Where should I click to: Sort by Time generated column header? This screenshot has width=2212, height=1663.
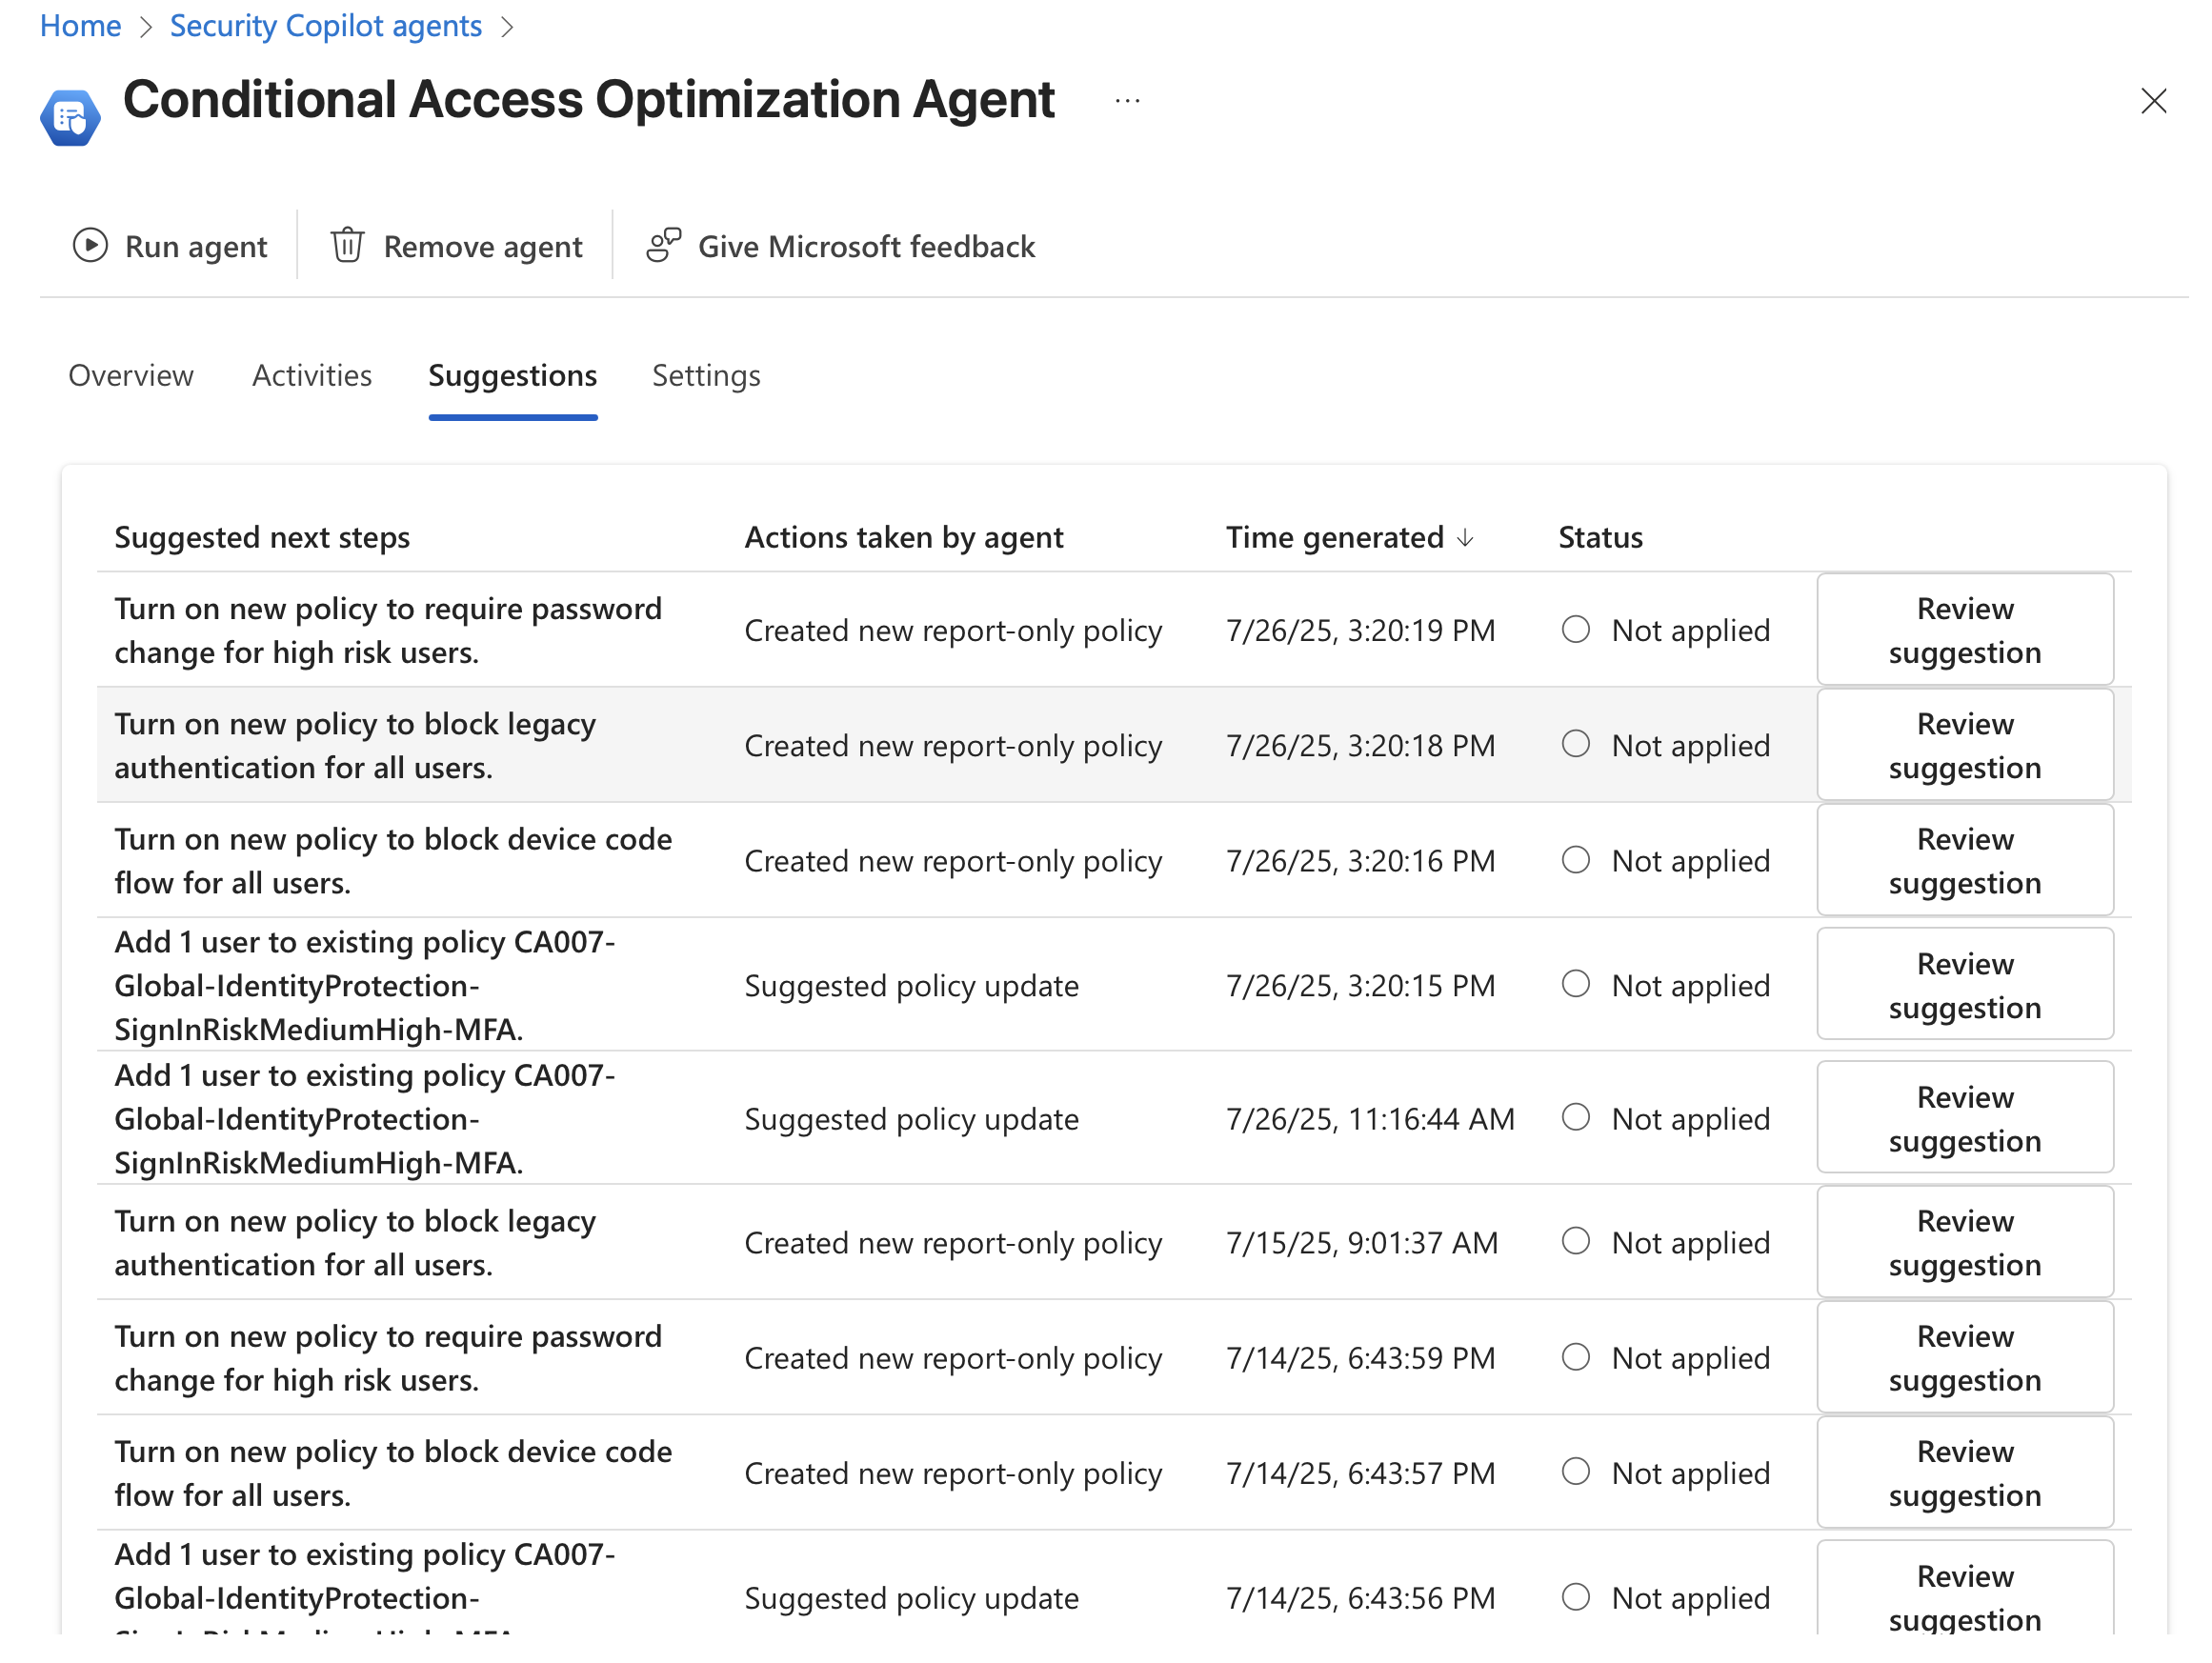[1335, 538]
